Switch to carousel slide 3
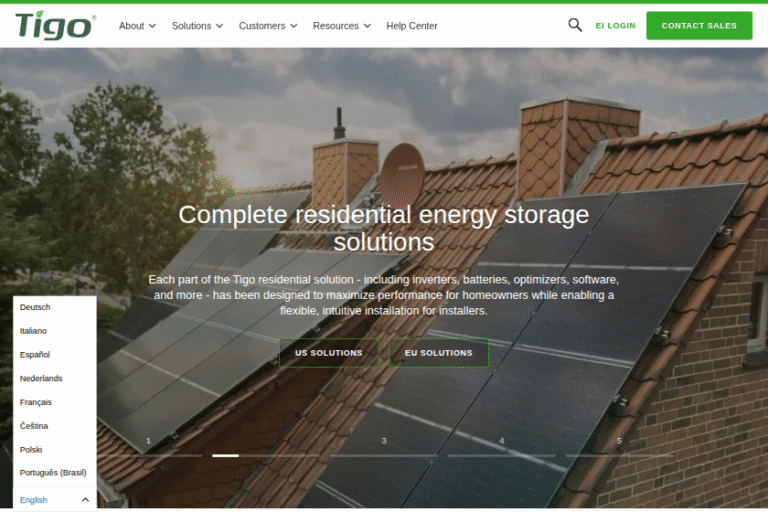The width and height of the screenshot is (768, 512). (384, 446)
